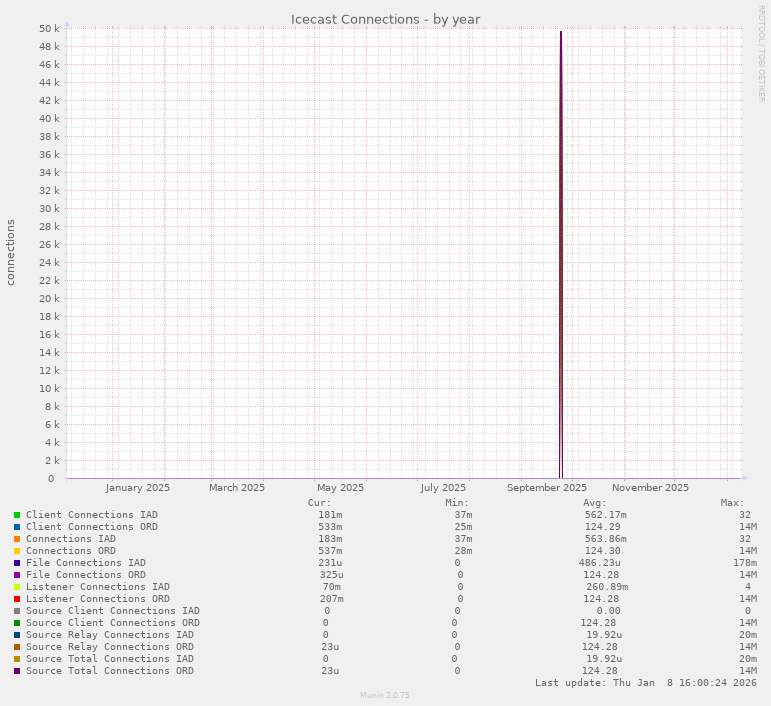Click the gray Source Client Connections IAD swatch
The image size is (771, 706).
point(17,611)
